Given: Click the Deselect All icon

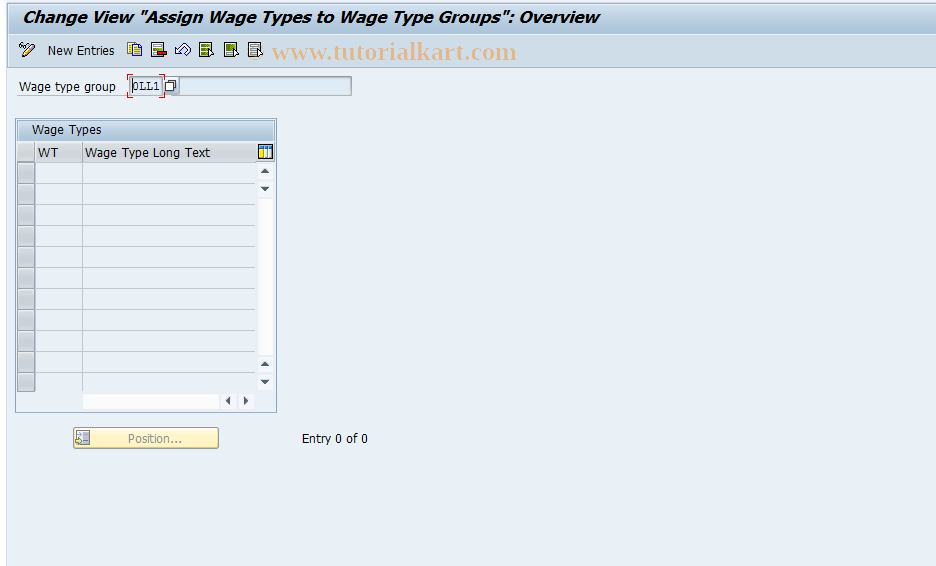Looking at the screenshot, I should (255, 50).
